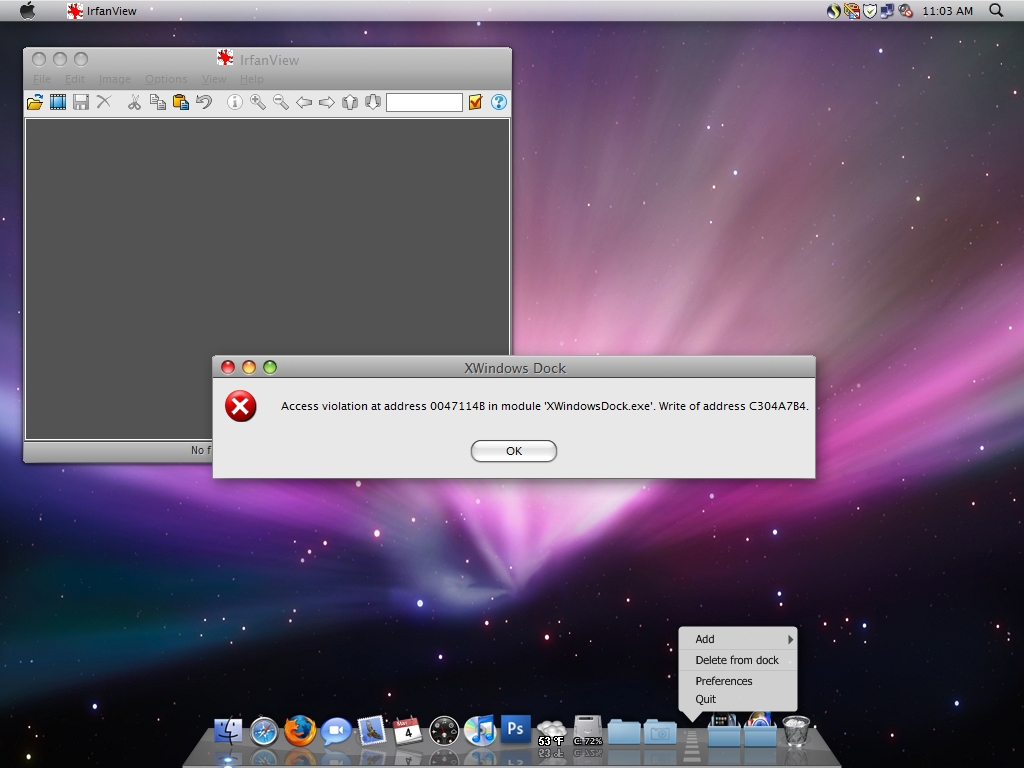Click the IrfanView label in top menu bar
This screenshot has width=1024, height=768.
click(x=111, y=11)
